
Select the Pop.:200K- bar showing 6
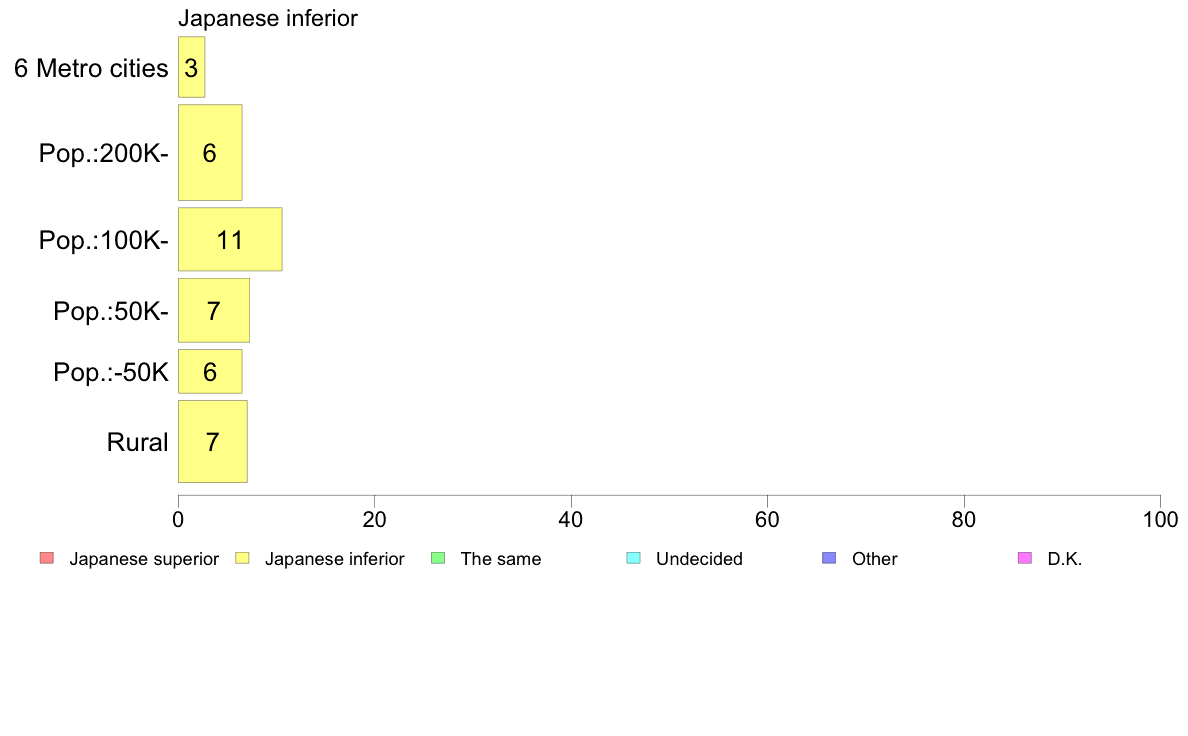coord(210,152)
